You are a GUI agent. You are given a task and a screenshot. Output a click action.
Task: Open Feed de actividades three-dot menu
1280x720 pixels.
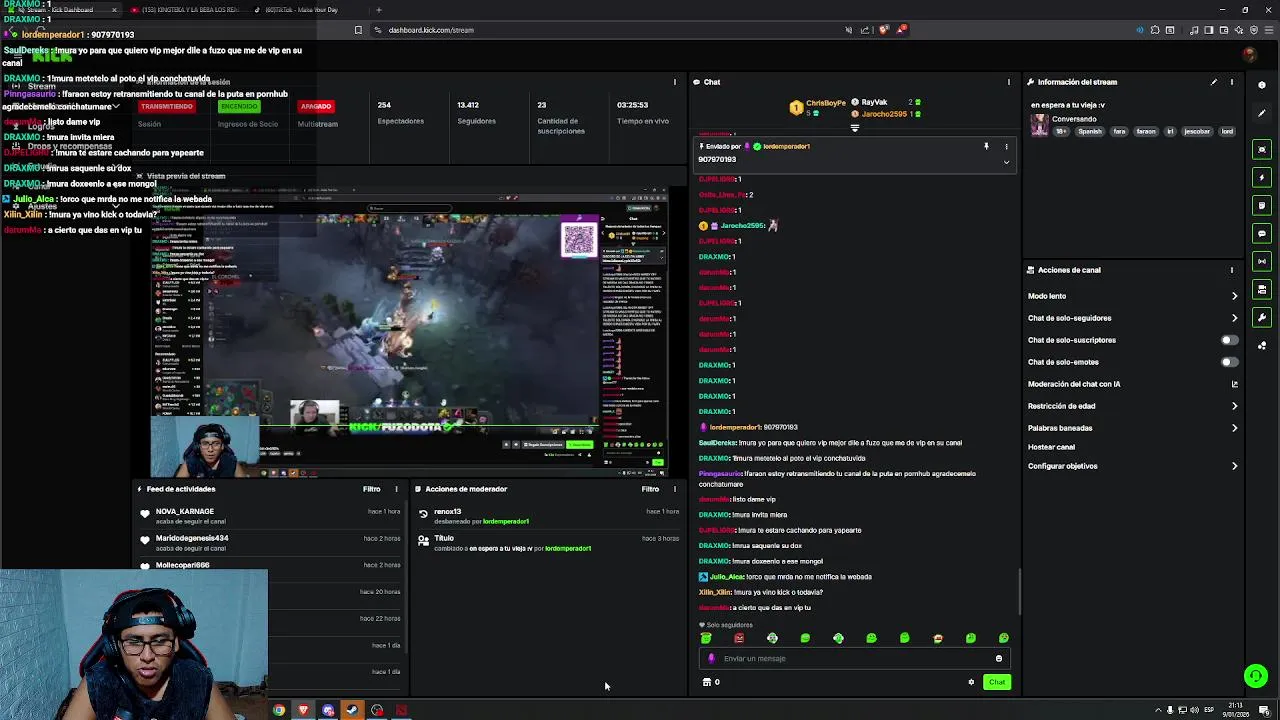tap(396, 489)
